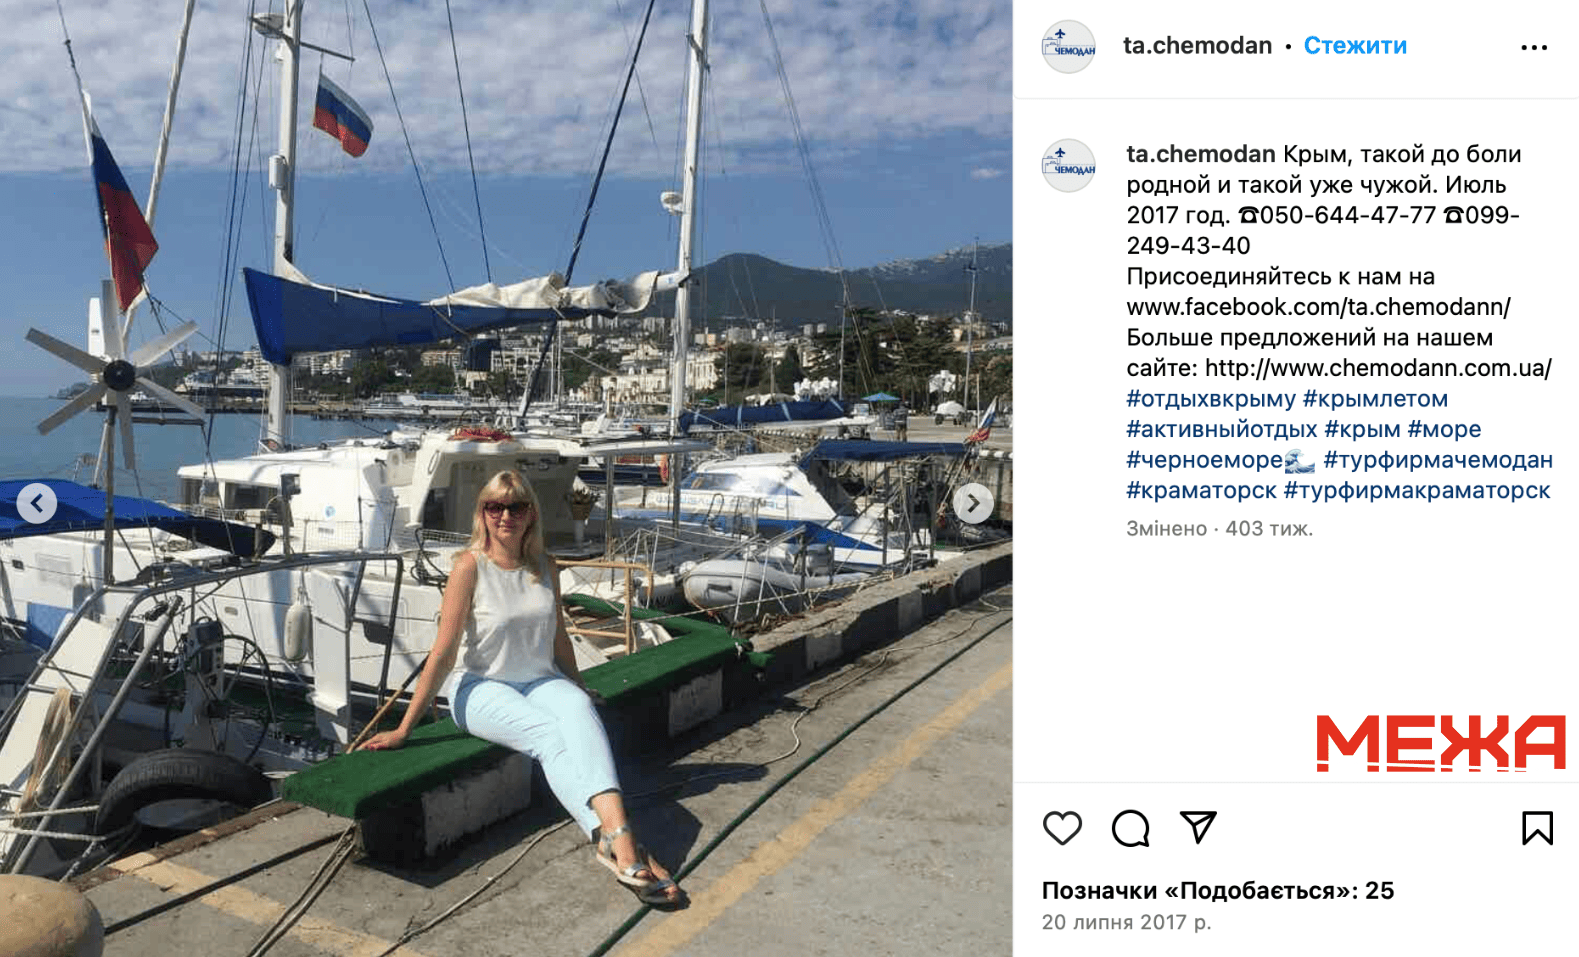This screenshot has width=1579, height=957.
Task: Open comments via speech bubble icon
Action: coord(1130,828)
